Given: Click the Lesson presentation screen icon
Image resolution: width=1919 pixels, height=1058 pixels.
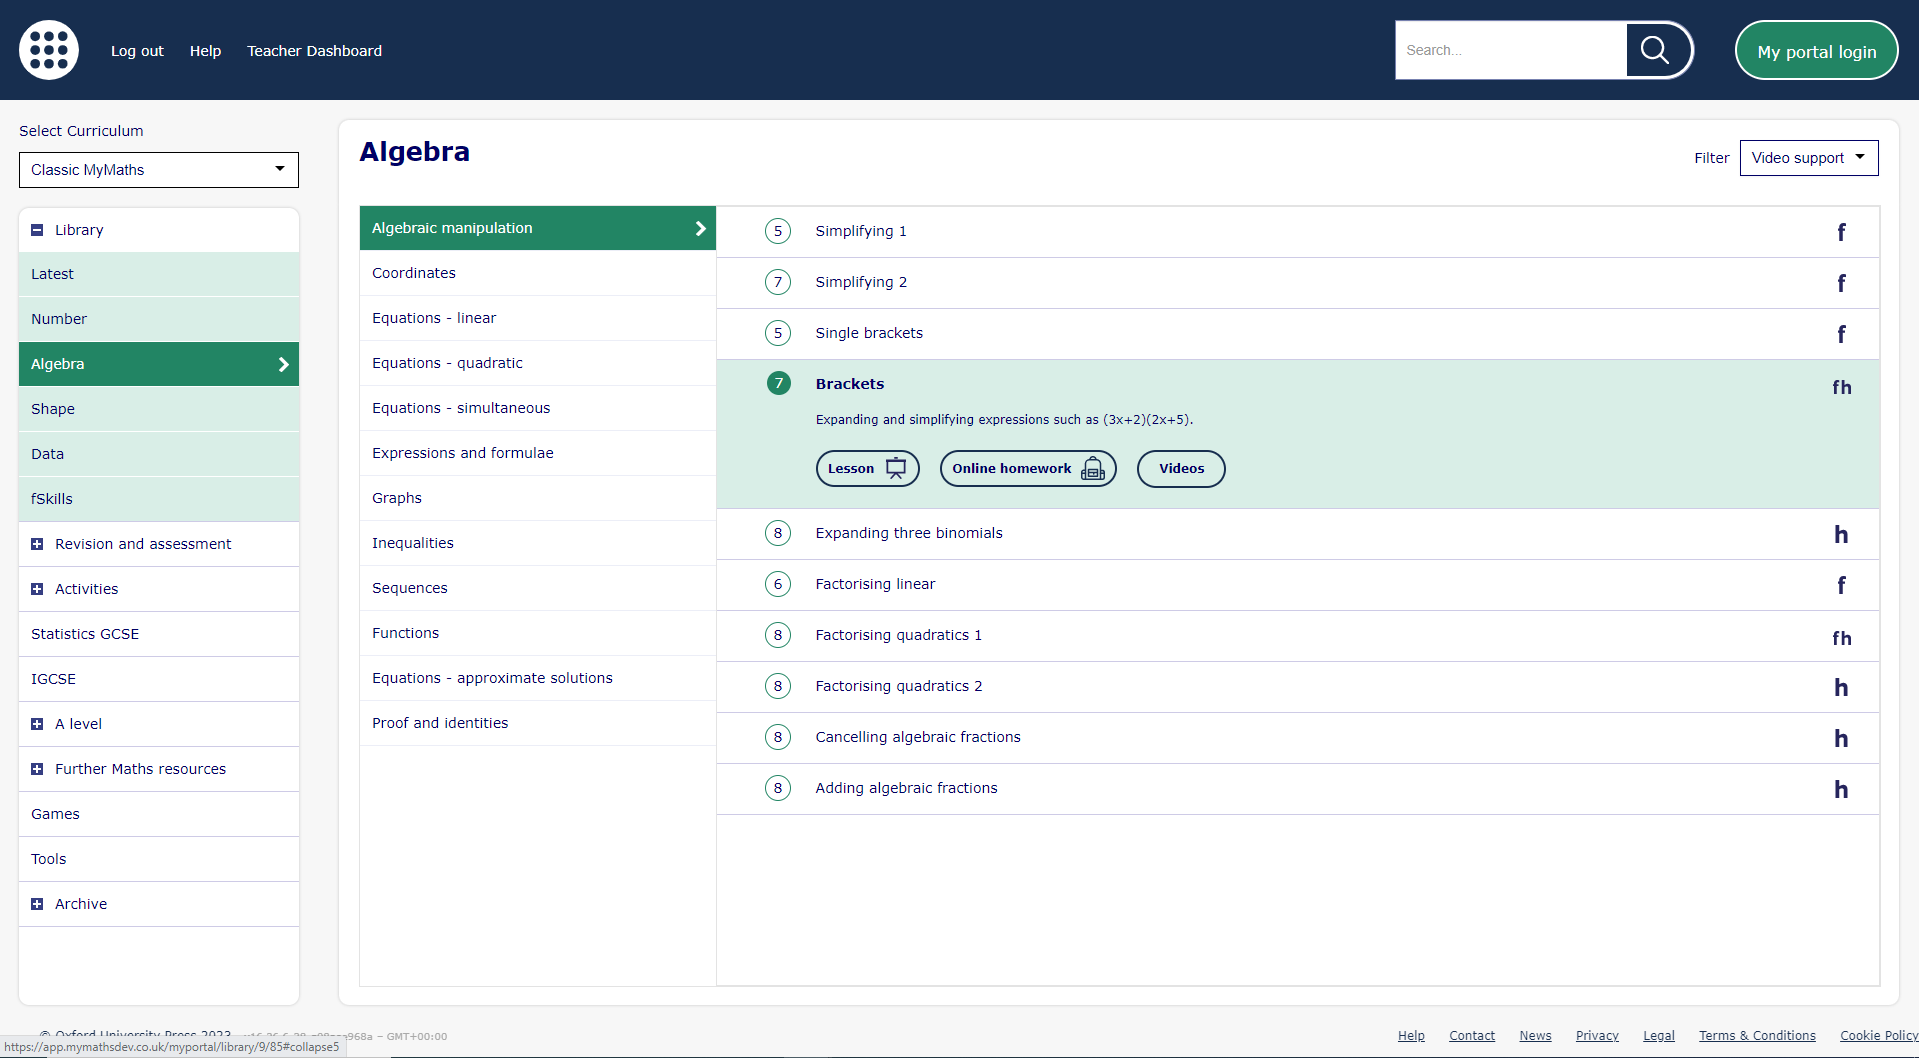Looking at the screenshot, I should pos(896,468).
